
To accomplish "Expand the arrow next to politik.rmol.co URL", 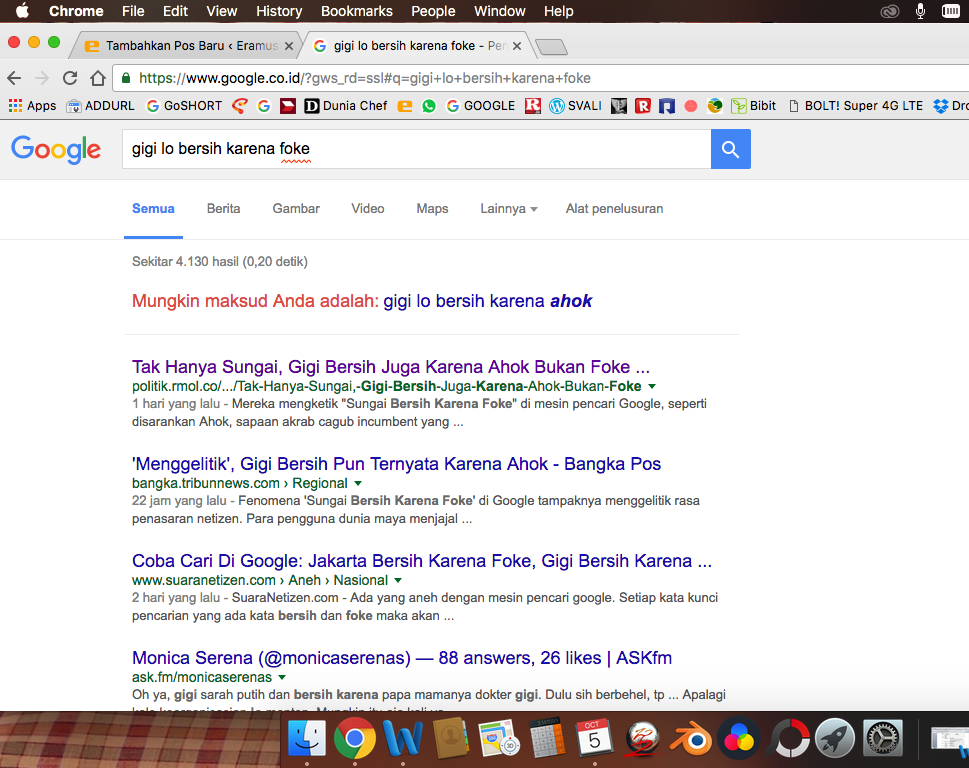I will pyautogui.click(x=651, y=386).
